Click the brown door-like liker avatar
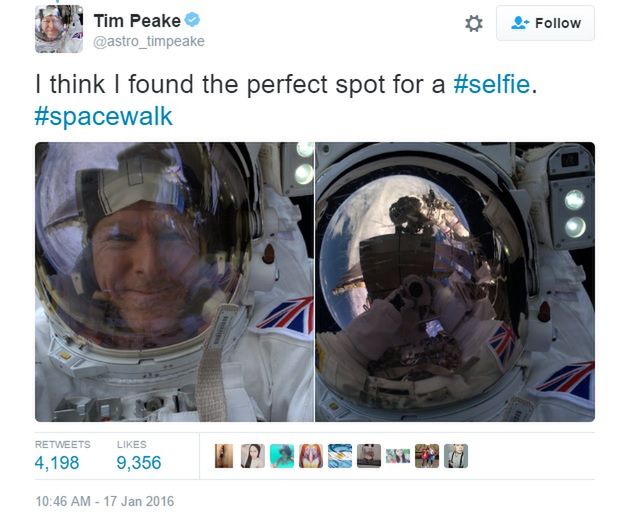This screenshot has height=517, width=617. tap(224, 456)
